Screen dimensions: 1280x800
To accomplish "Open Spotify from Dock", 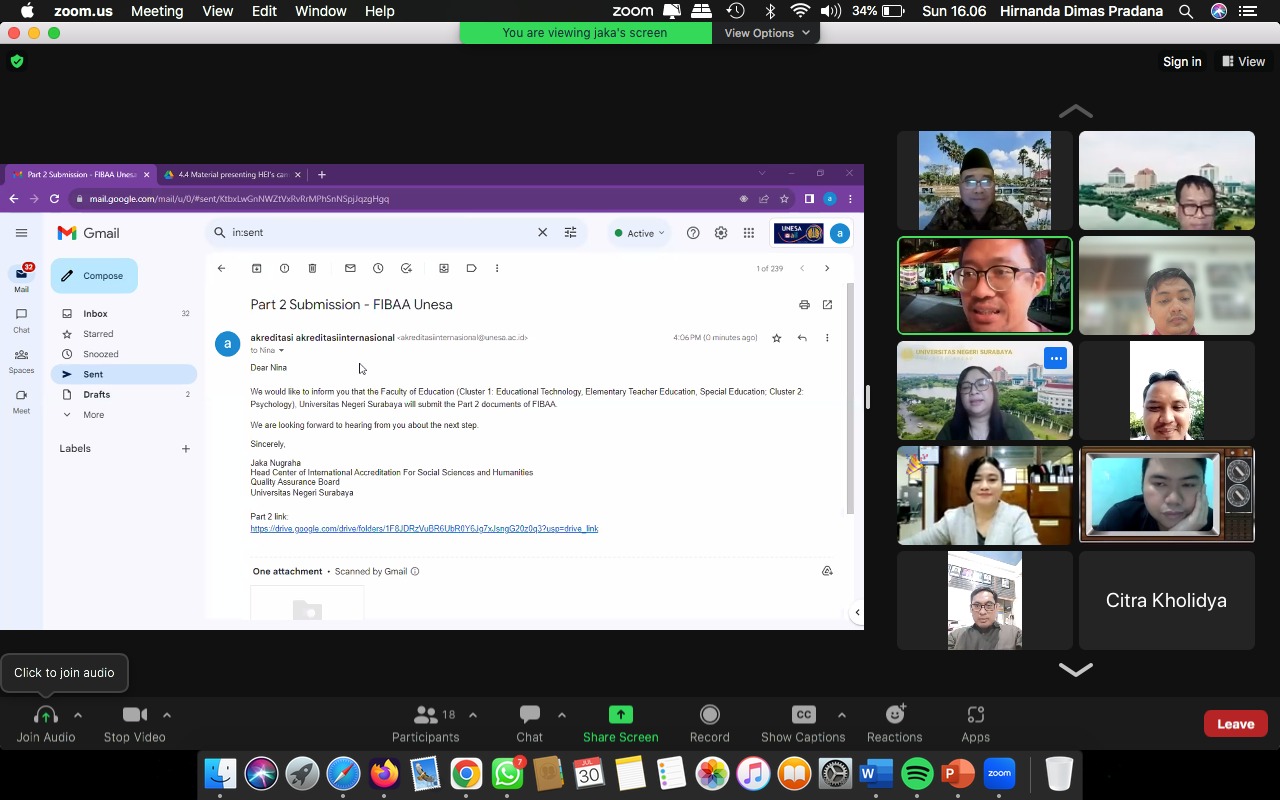I will tap(917, 774).
